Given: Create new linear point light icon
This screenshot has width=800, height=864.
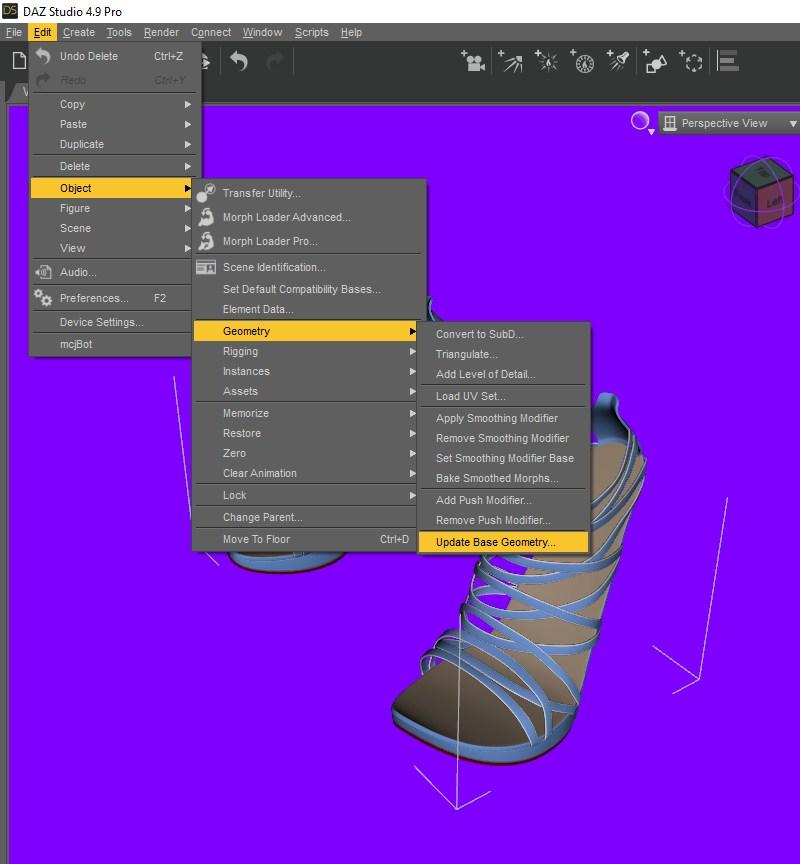Looking at the screenshot, I should [582, 61].
